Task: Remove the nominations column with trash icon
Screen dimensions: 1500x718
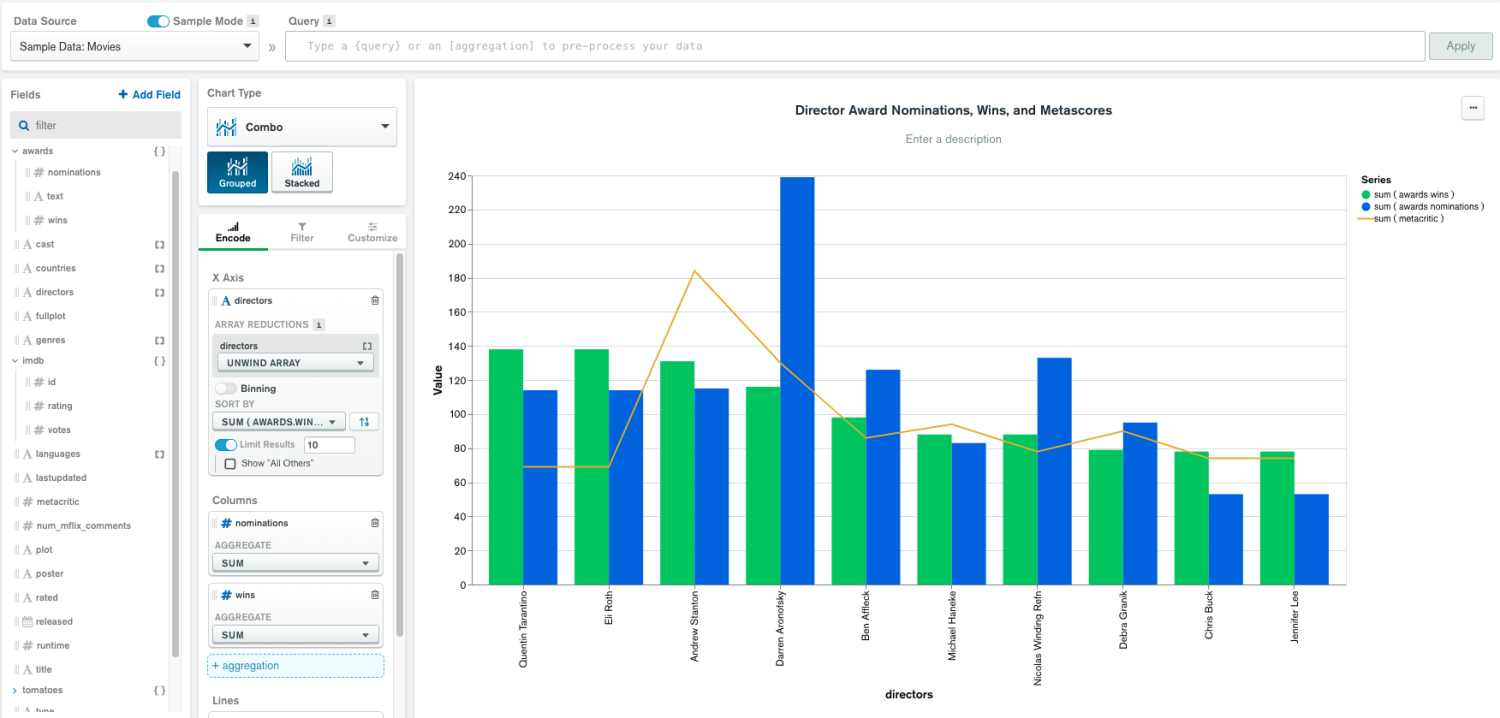Action: pos(375,523)
